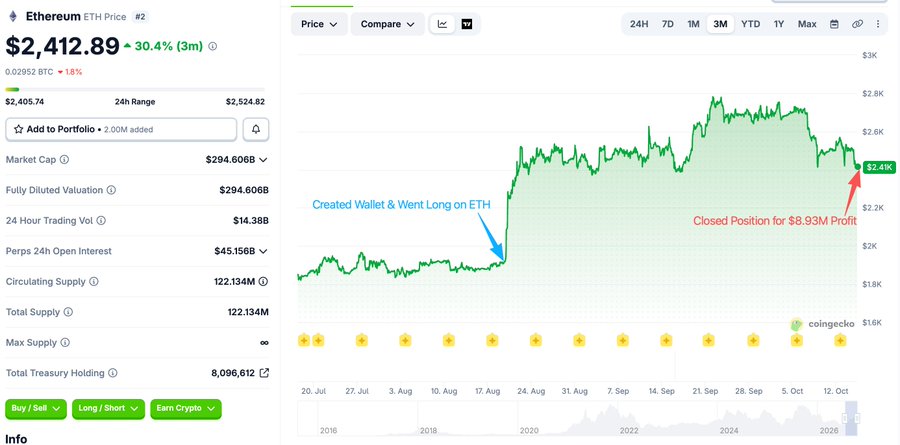
Task: Select the 3M time range
Action: [720, 24]
